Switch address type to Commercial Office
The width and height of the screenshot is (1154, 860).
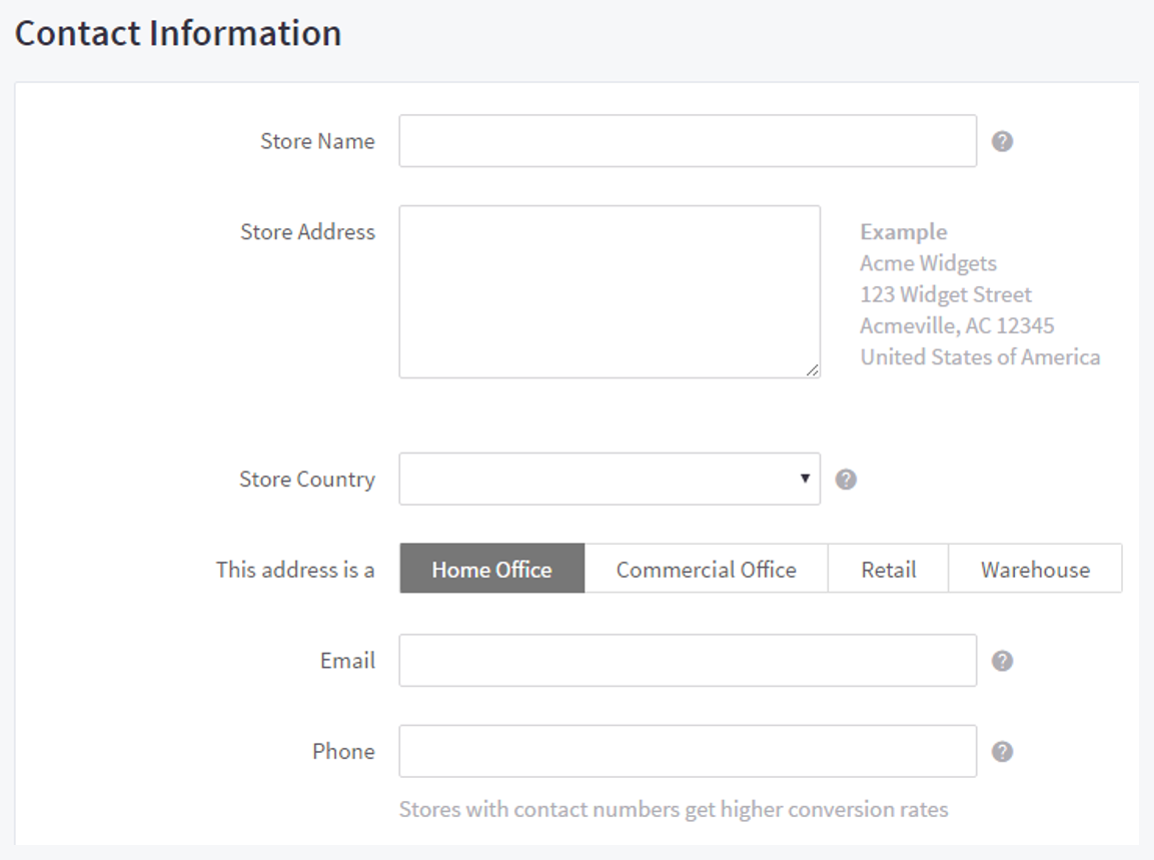(706, 569)
